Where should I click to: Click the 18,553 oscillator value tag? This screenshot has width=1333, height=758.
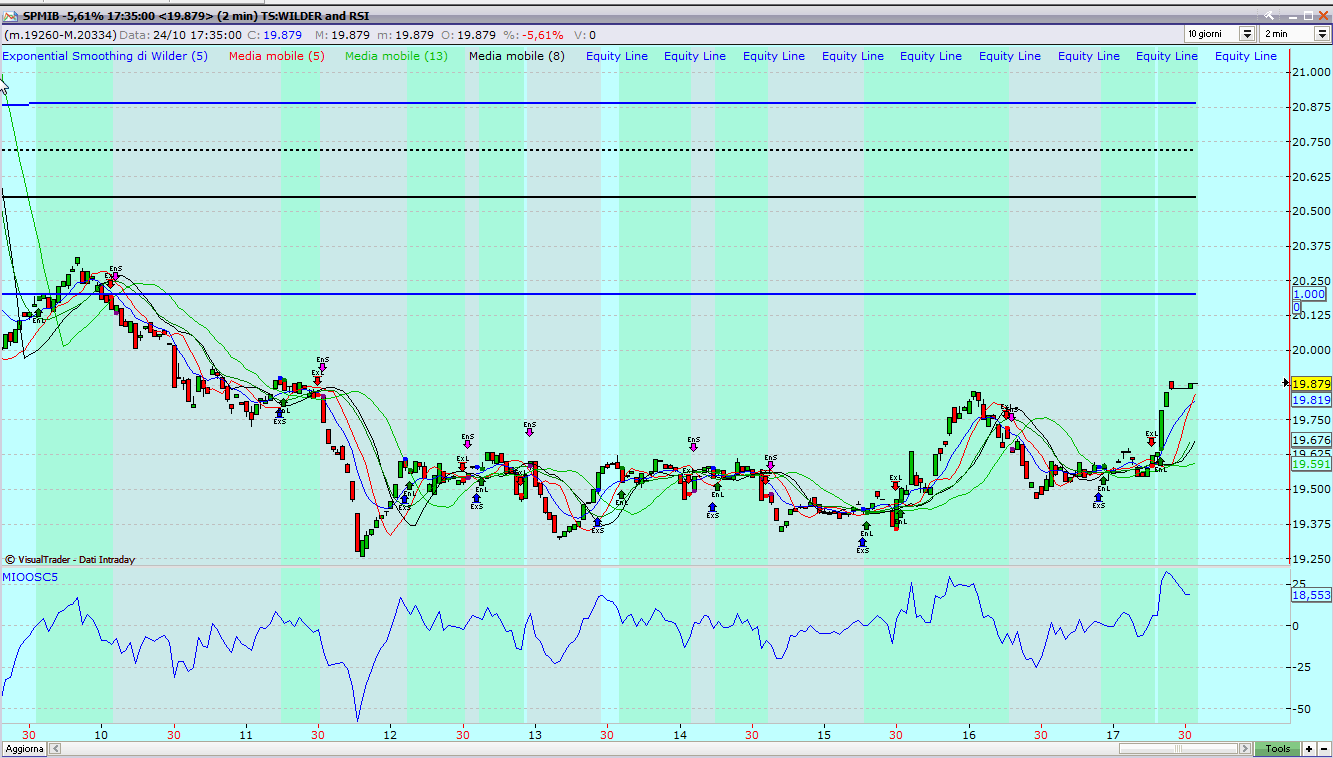coord(1311,594)
